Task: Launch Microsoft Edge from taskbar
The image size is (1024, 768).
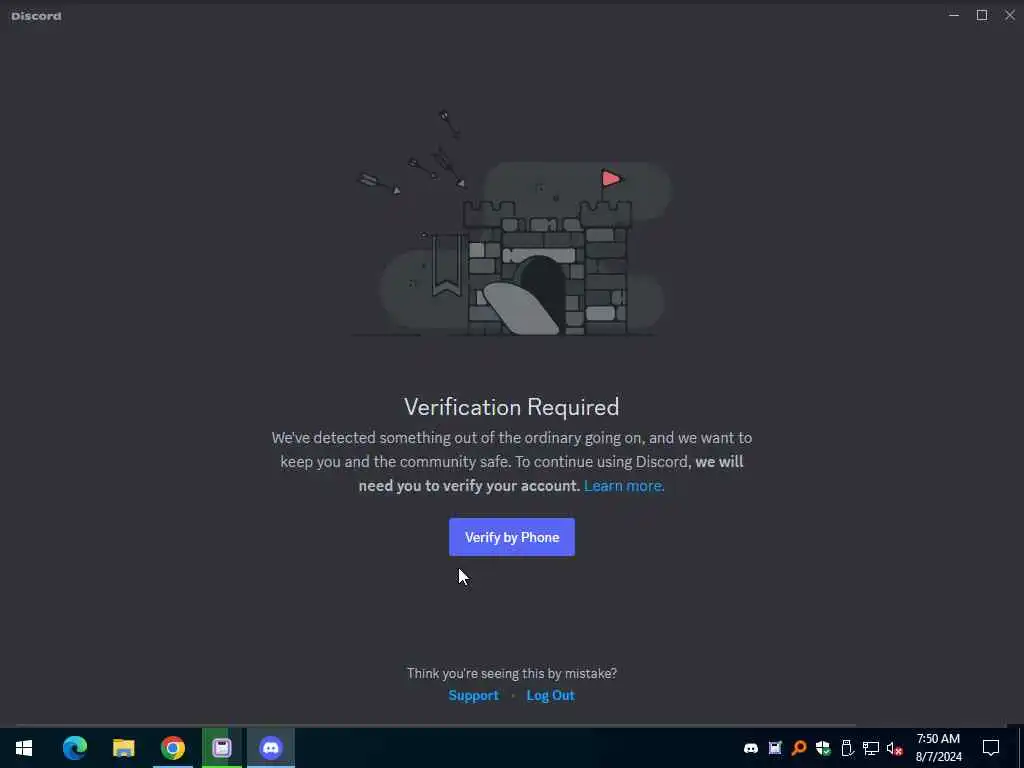Action: click(74, 748)
